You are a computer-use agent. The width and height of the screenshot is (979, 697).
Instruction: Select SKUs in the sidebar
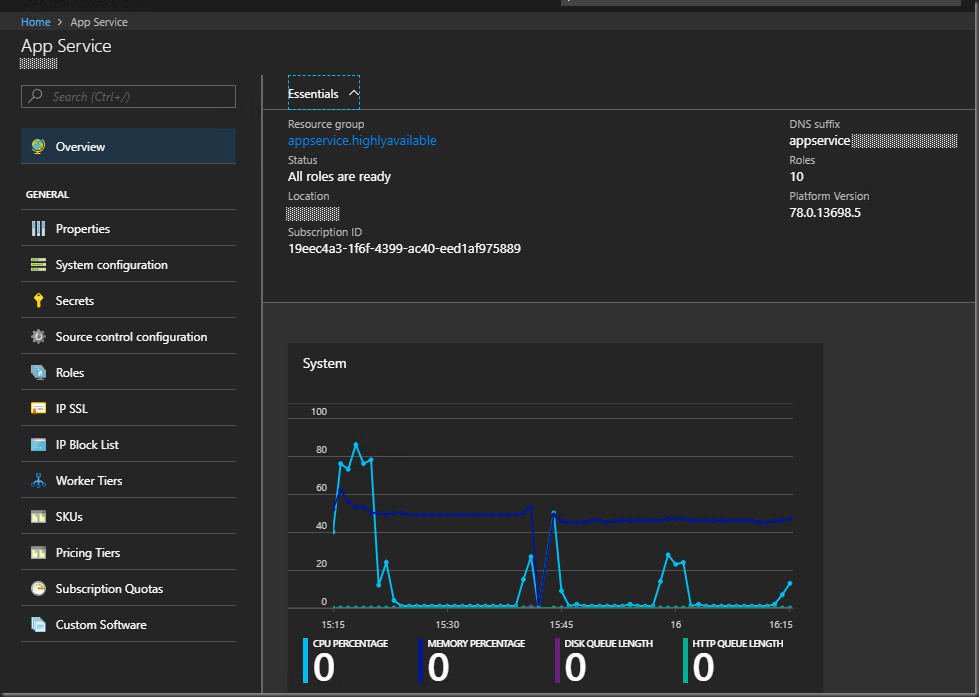(69, 517)
